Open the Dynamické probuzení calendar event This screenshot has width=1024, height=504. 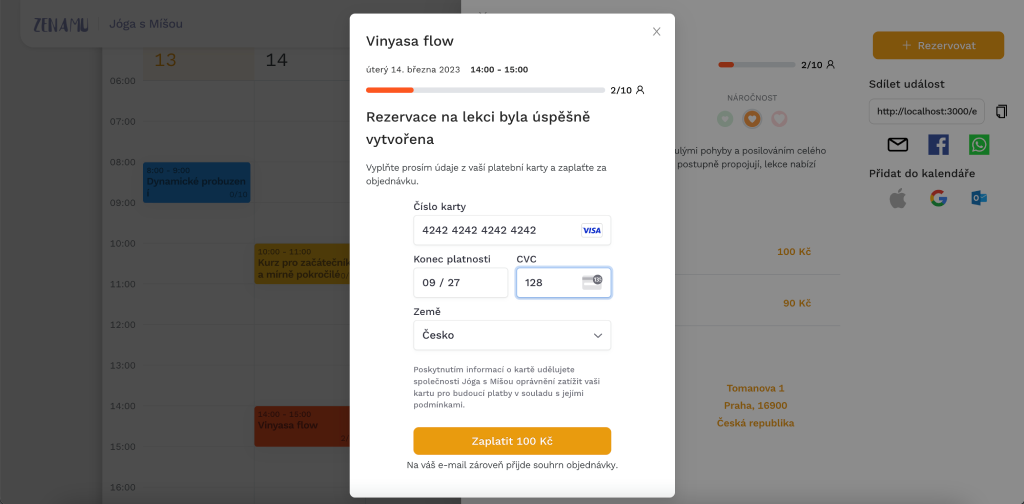[197, 182]
